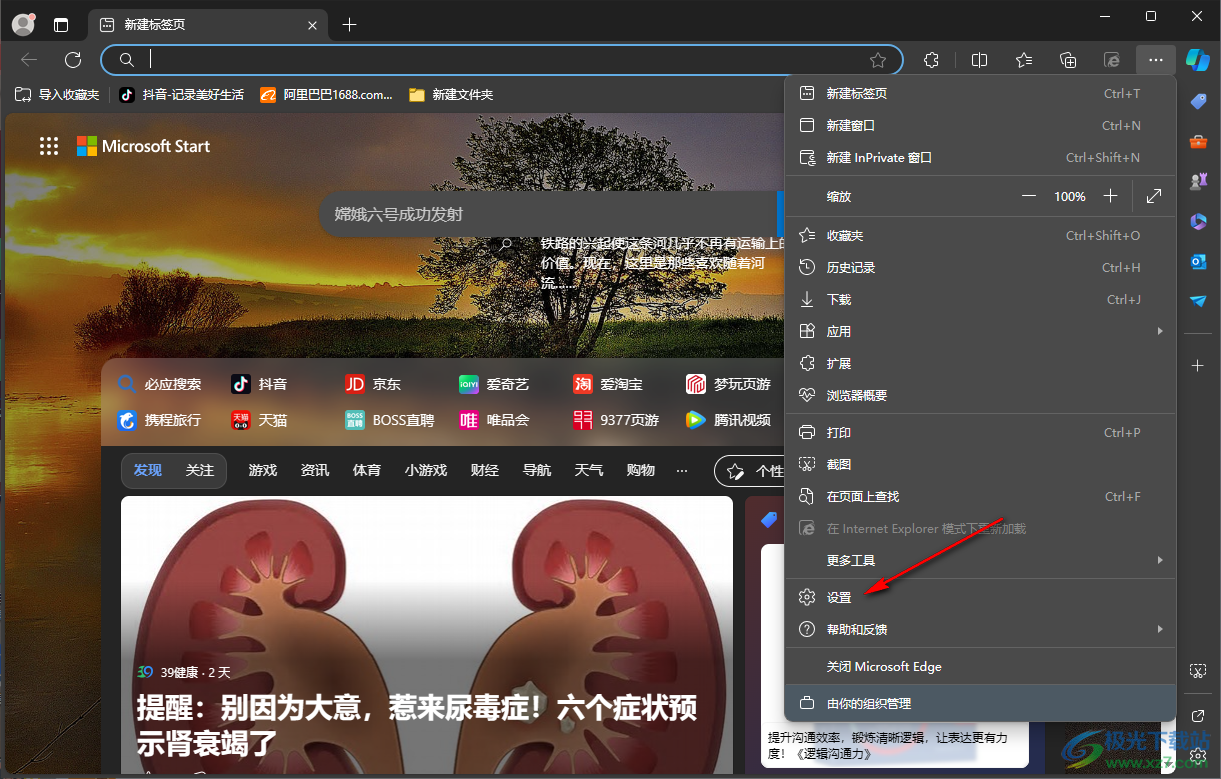Image resolution: width=1221 pixels, height=779 pixels.
Task: Select 截图 from the menu
Action: click(980, 464)
